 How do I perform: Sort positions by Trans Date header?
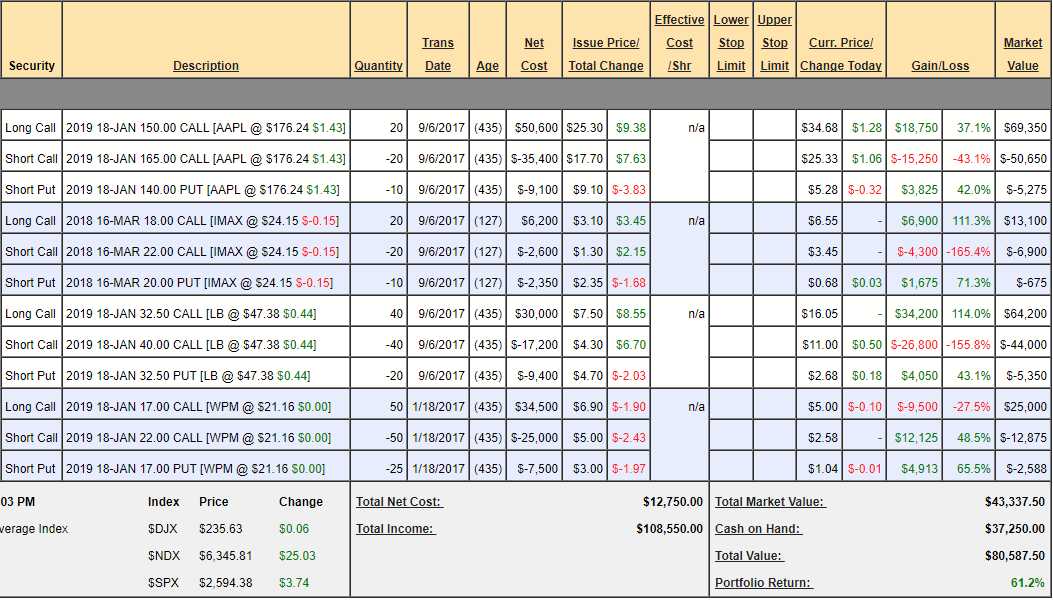point(437,55)
